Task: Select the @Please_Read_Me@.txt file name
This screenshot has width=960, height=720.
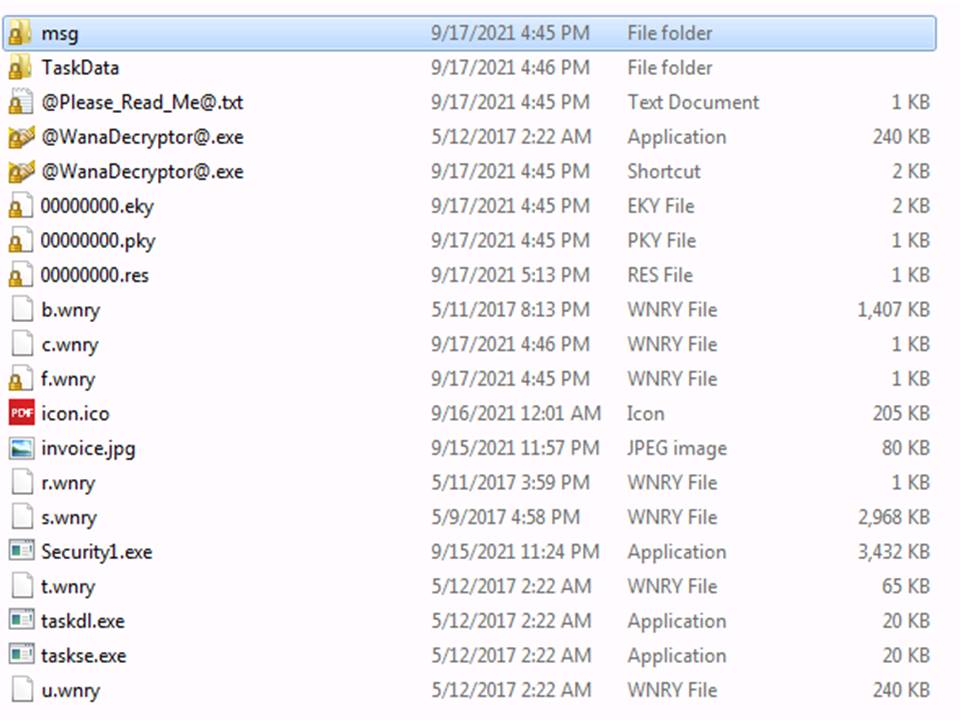Action: click(142, 102)
